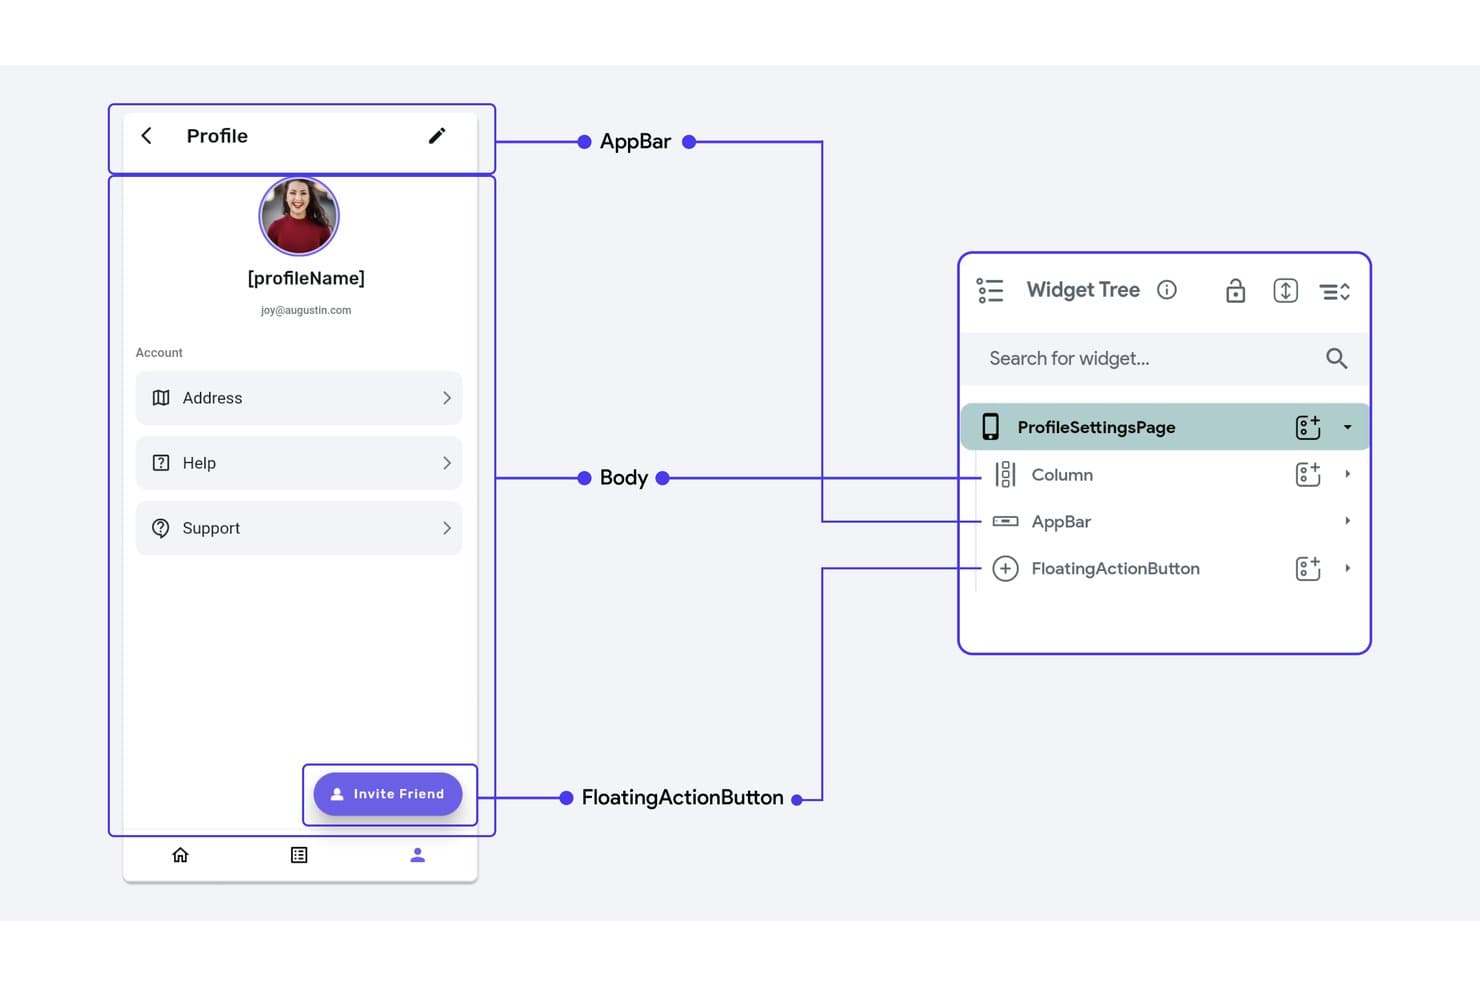Tap the back arrow beside Profile
The height and width of the screenshot is (987, 1480).
click(146, 136)
